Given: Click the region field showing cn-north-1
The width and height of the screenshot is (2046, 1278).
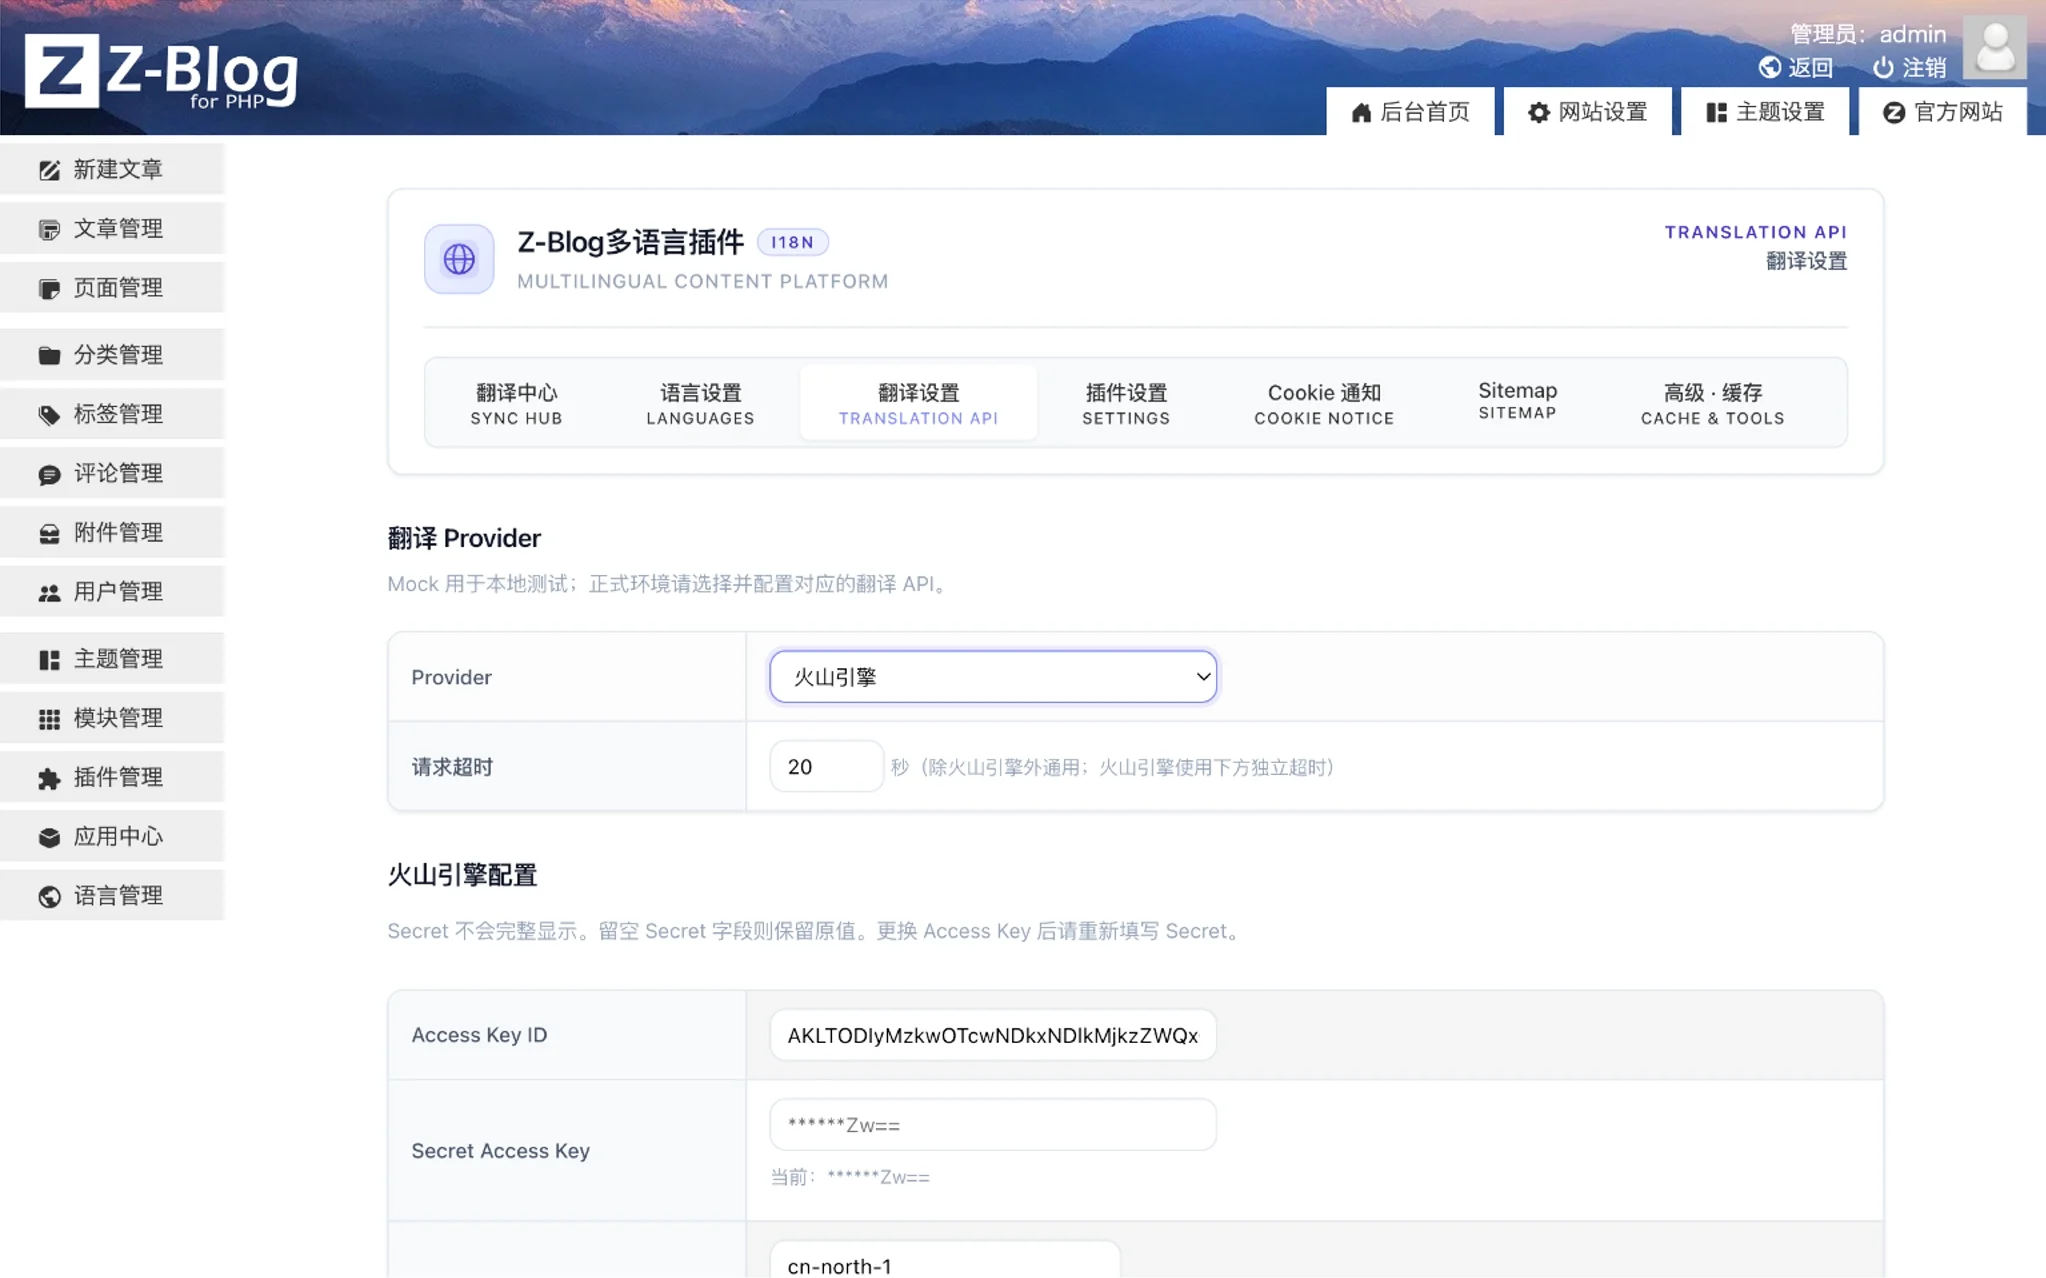Looking at the screenshot, I should tap(945, 1262).
